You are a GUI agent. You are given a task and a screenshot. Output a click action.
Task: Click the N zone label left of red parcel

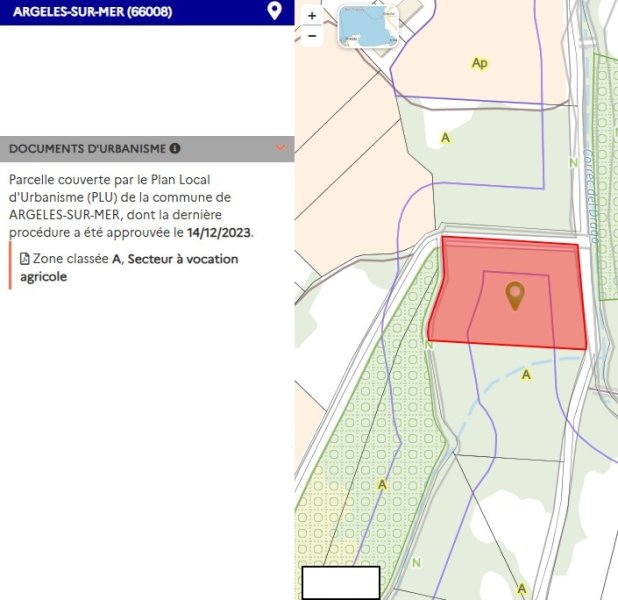(x=429, y=344)
